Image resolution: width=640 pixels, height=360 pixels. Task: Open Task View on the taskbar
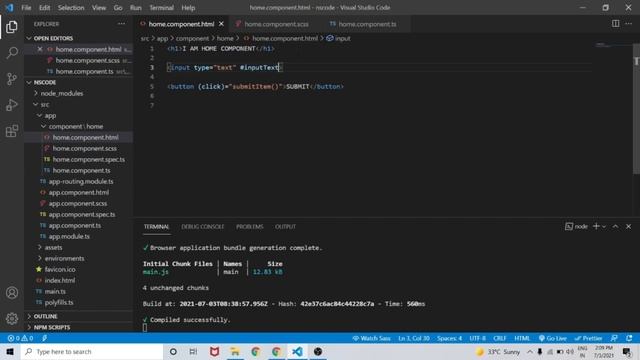(x=193, y=351)
